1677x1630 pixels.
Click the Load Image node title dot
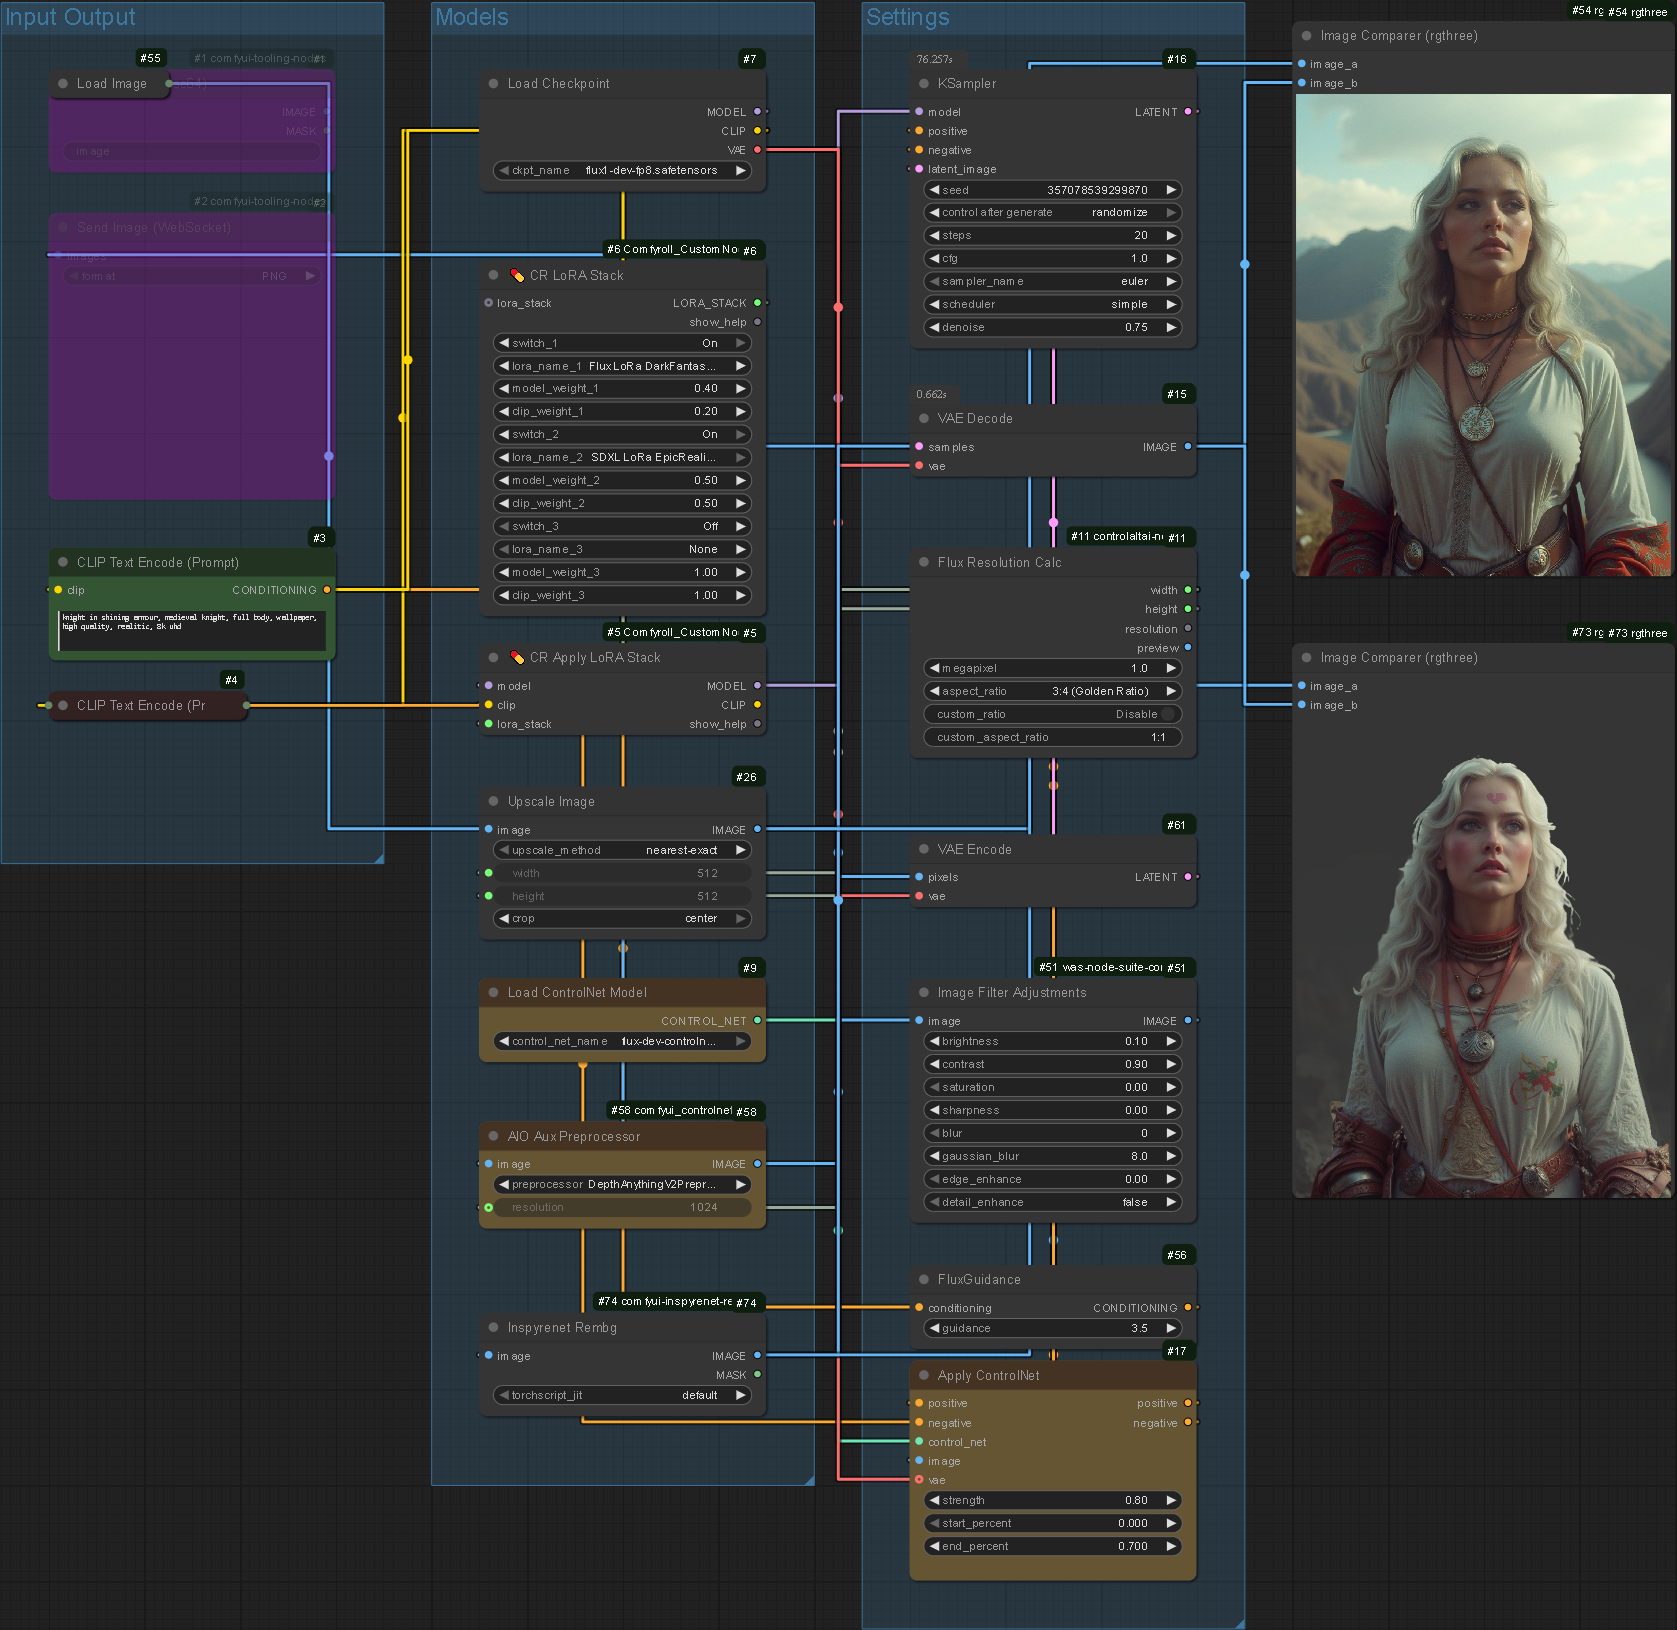pyautogui.click(x=63, y=84)
